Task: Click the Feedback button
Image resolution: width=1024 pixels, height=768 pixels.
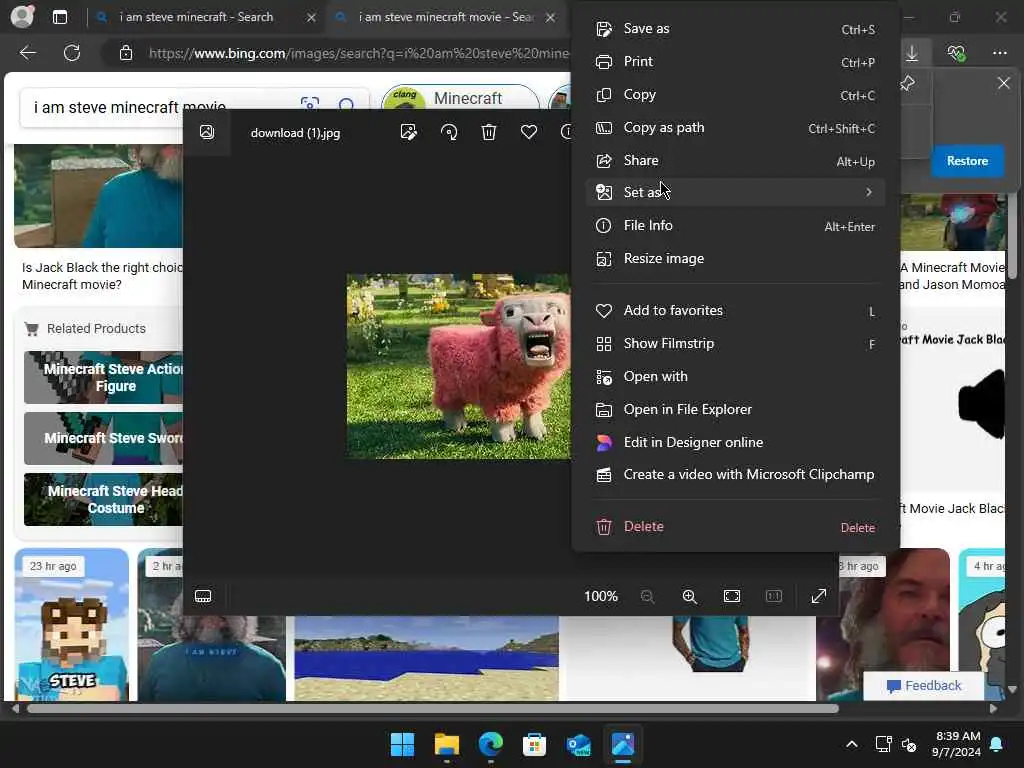Action: (923, 686)
